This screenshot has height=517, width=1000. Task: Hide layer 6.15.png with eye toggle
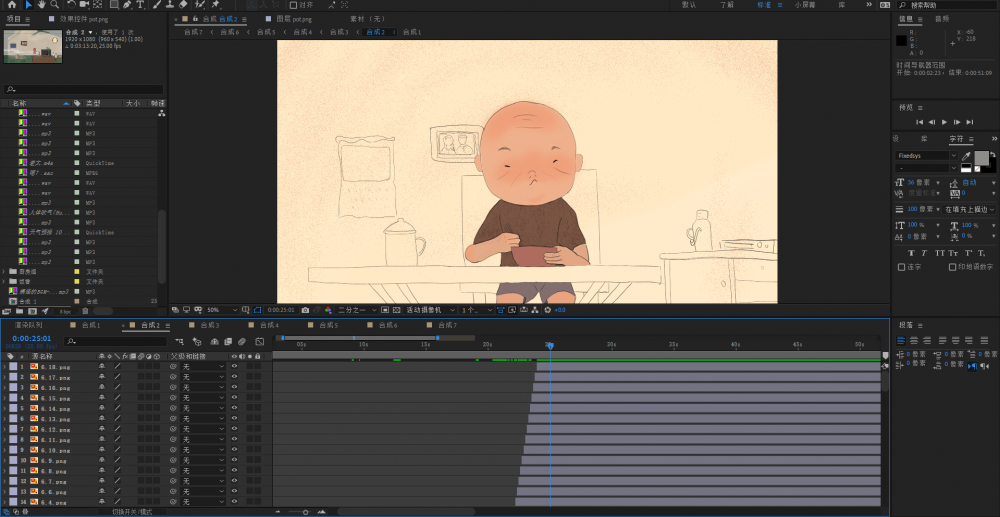[x=234, y=398]
